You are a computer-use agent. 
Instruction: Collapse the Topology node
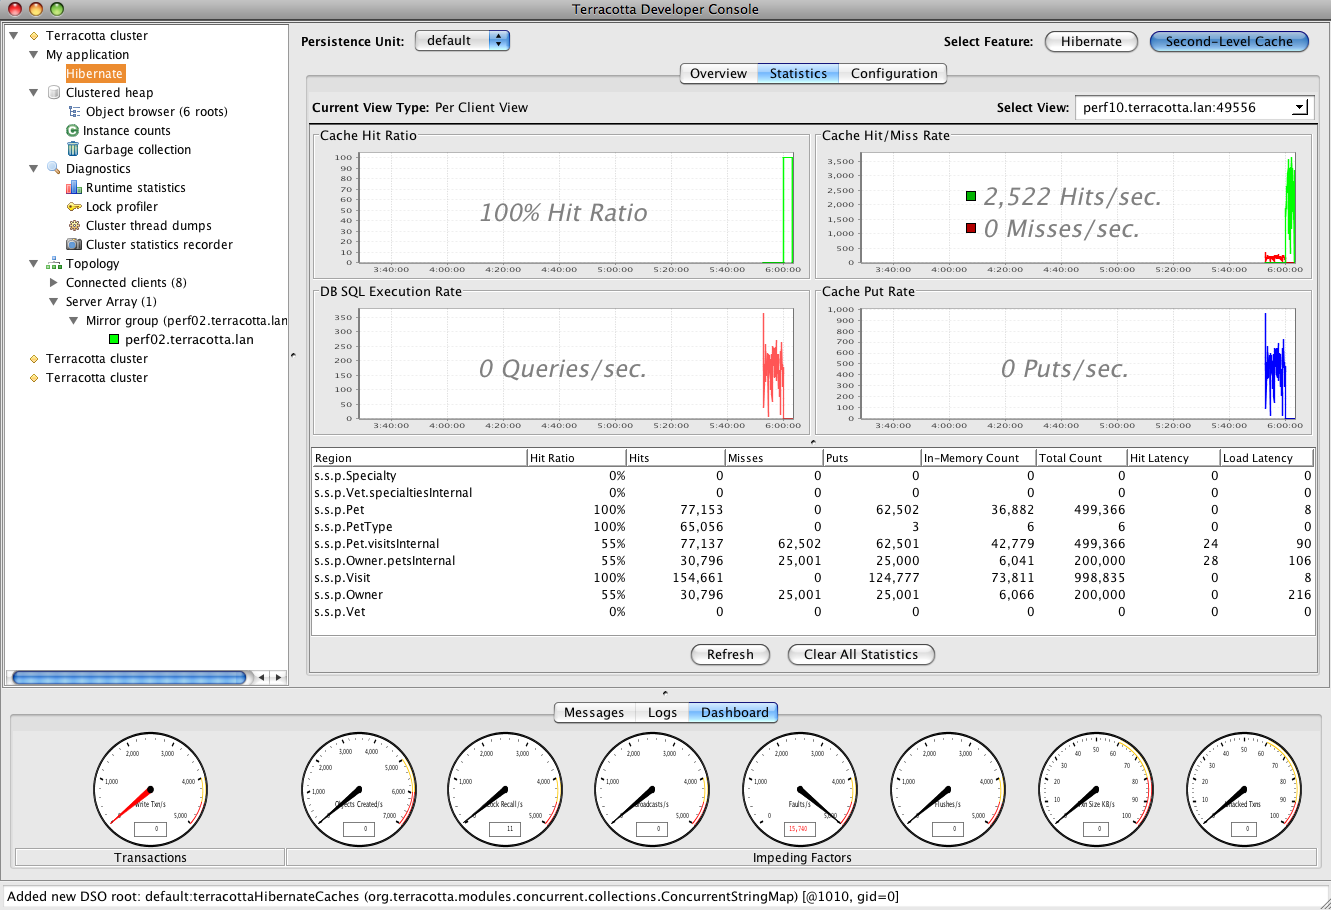click(34, 264)
